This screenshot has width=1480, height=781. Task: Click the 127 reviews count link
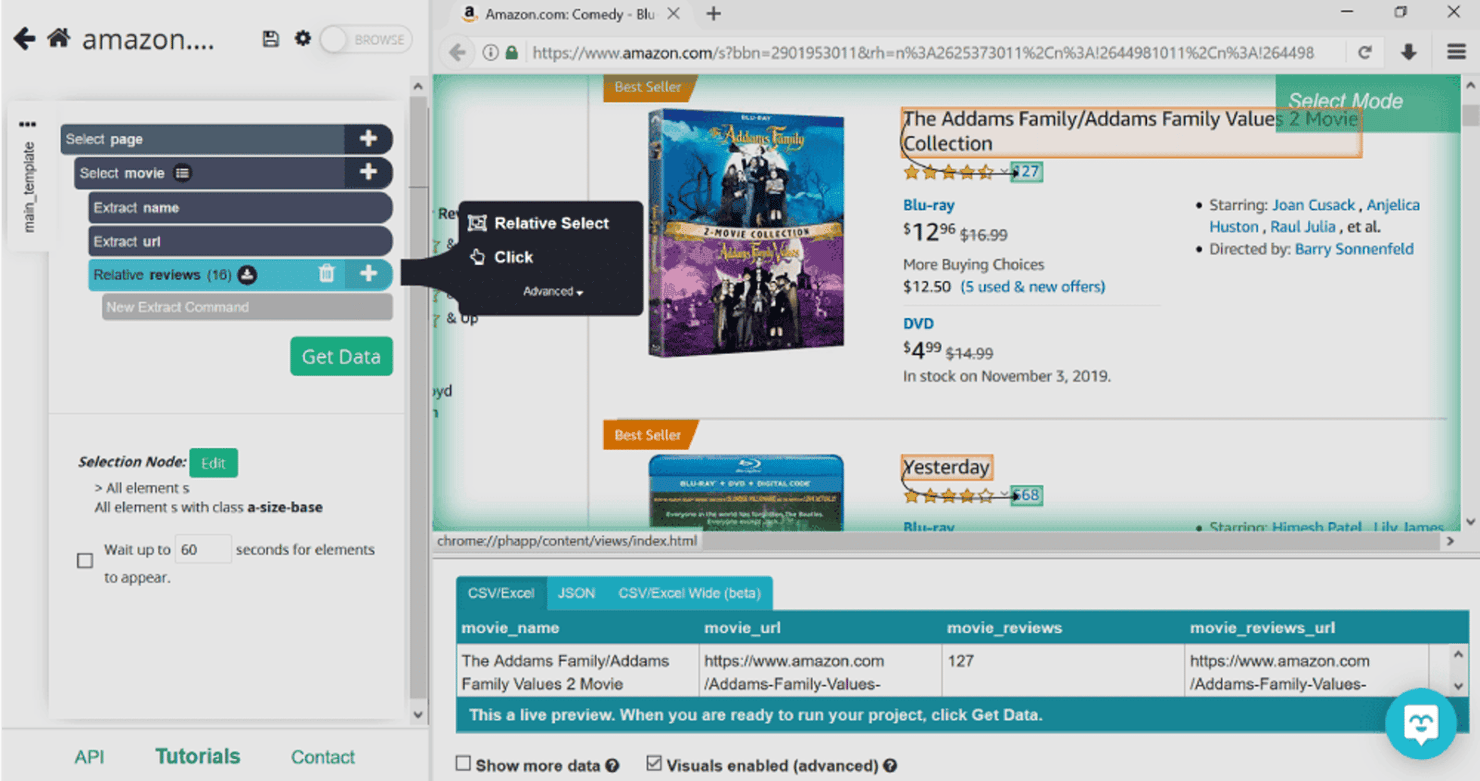(x=1027, y=172)
